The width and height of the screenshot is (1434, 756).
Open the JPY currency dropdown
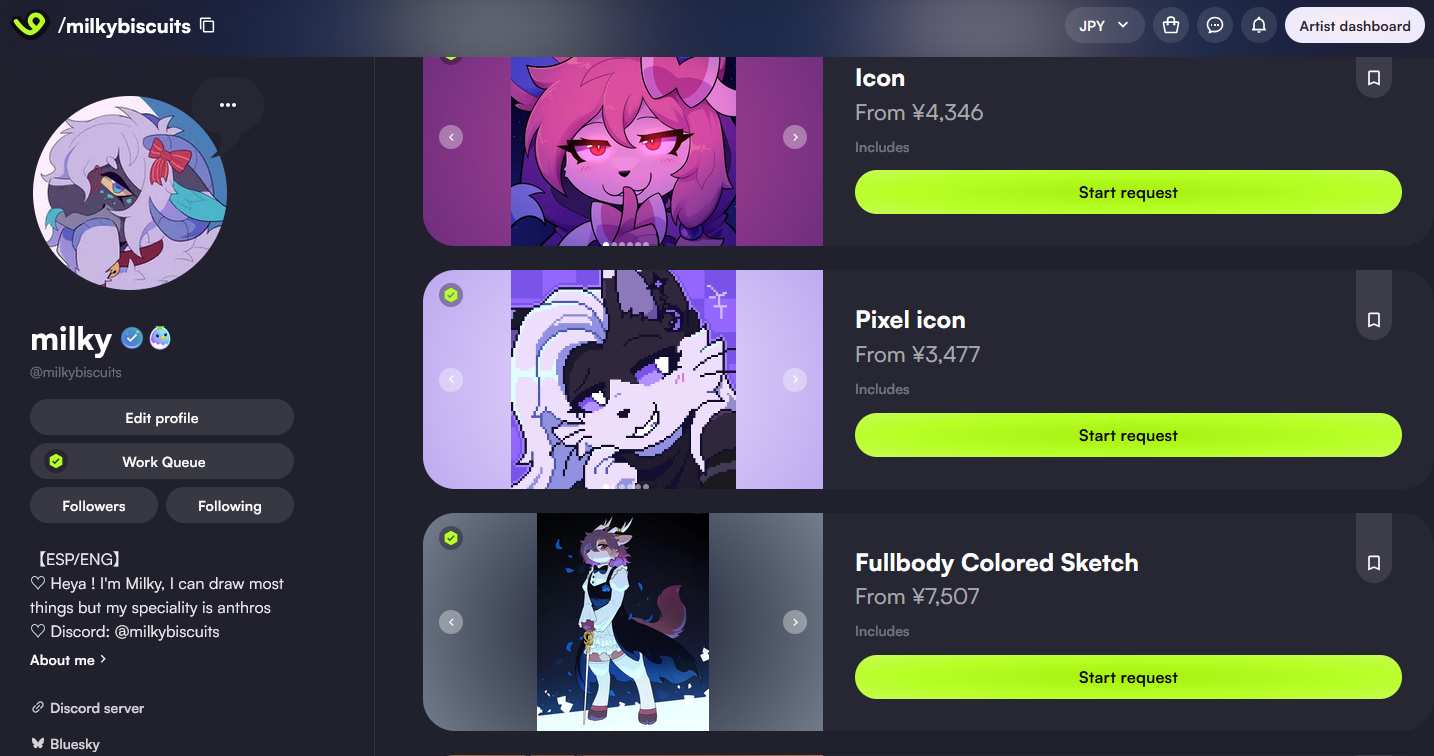pyautogui.click(x=1104, y=26)
